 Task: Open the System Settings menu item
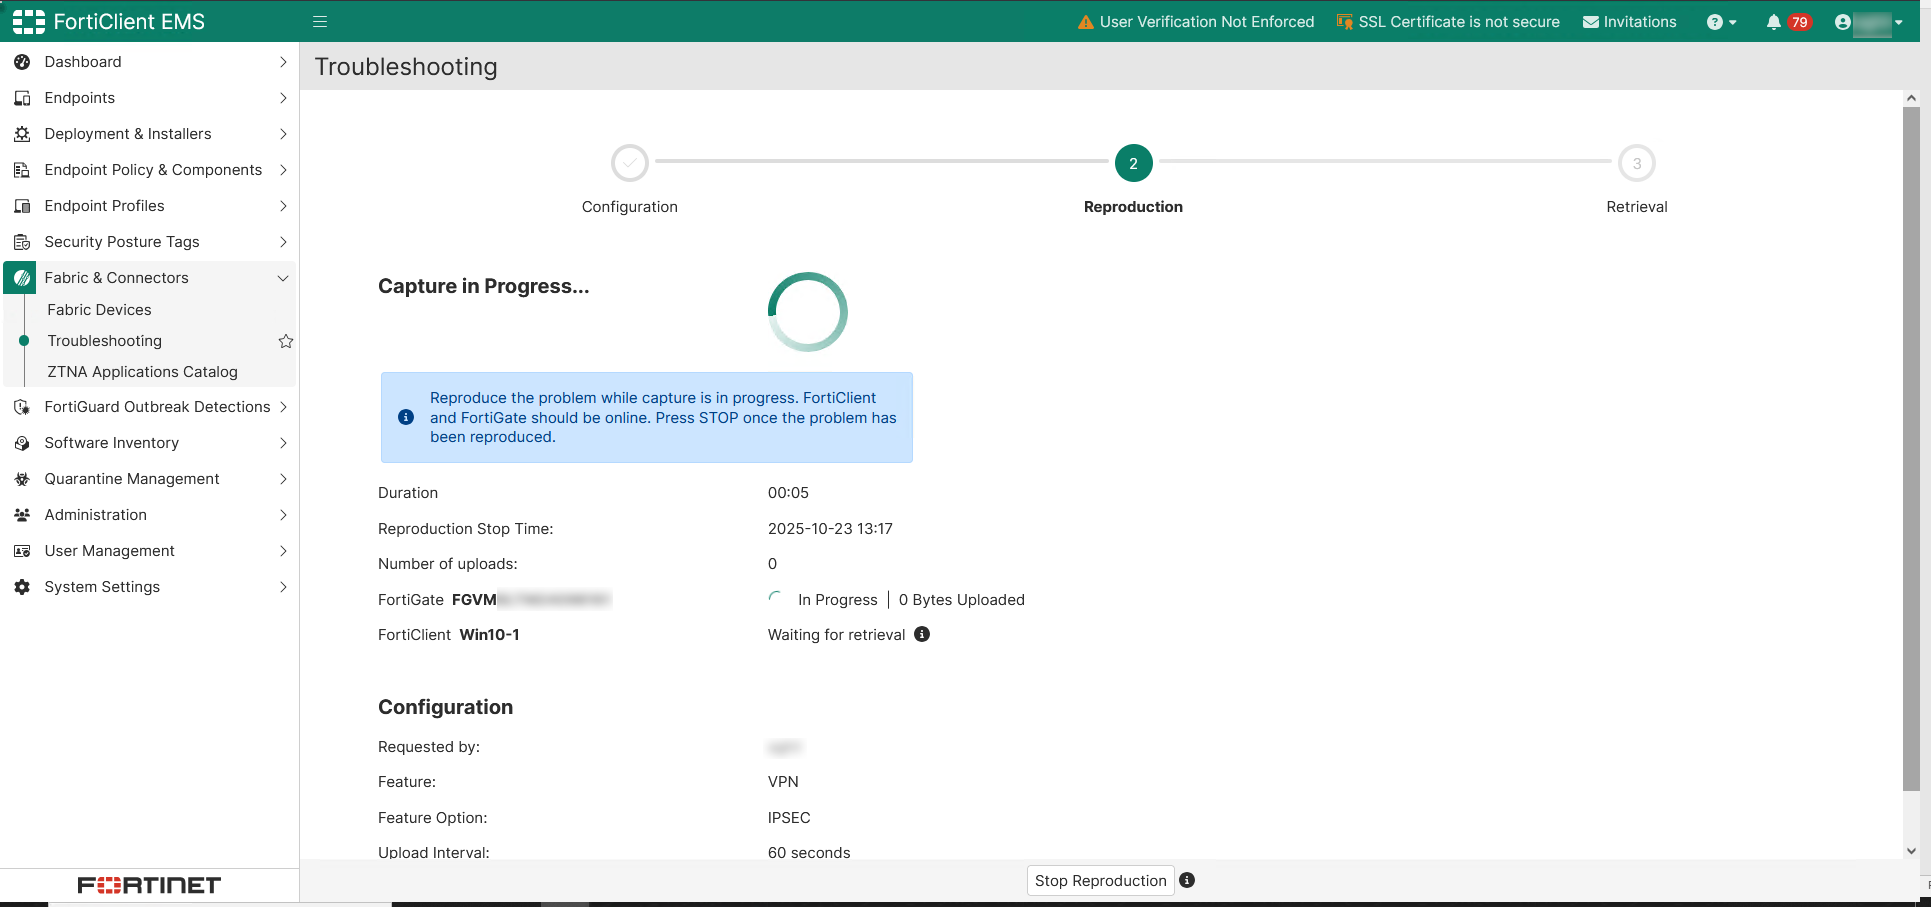(102, 587)
